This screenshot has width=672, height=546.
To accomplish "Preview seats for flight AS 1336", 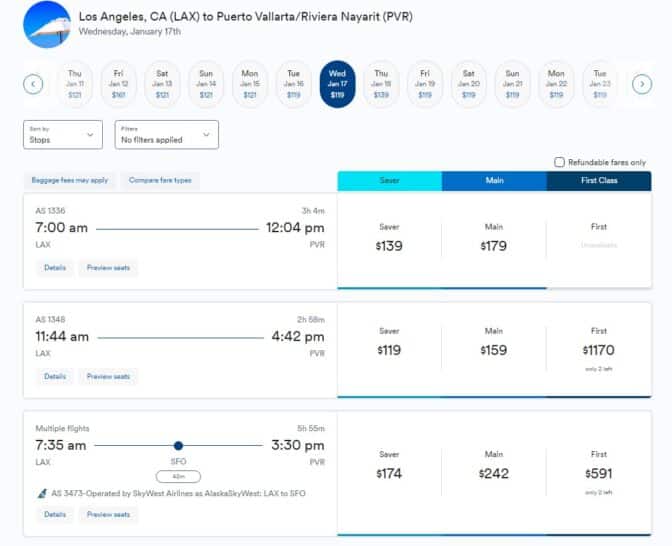I will click(108, 268).
